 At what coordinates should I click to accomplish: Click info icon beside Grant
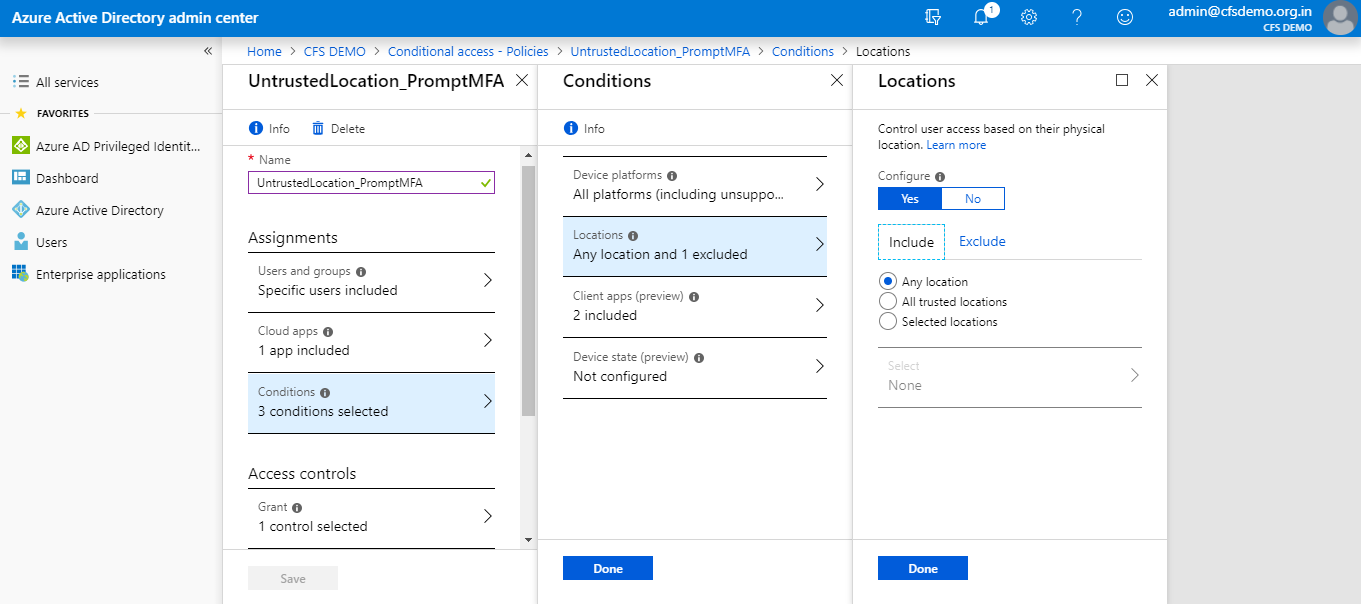pos(297,508)
